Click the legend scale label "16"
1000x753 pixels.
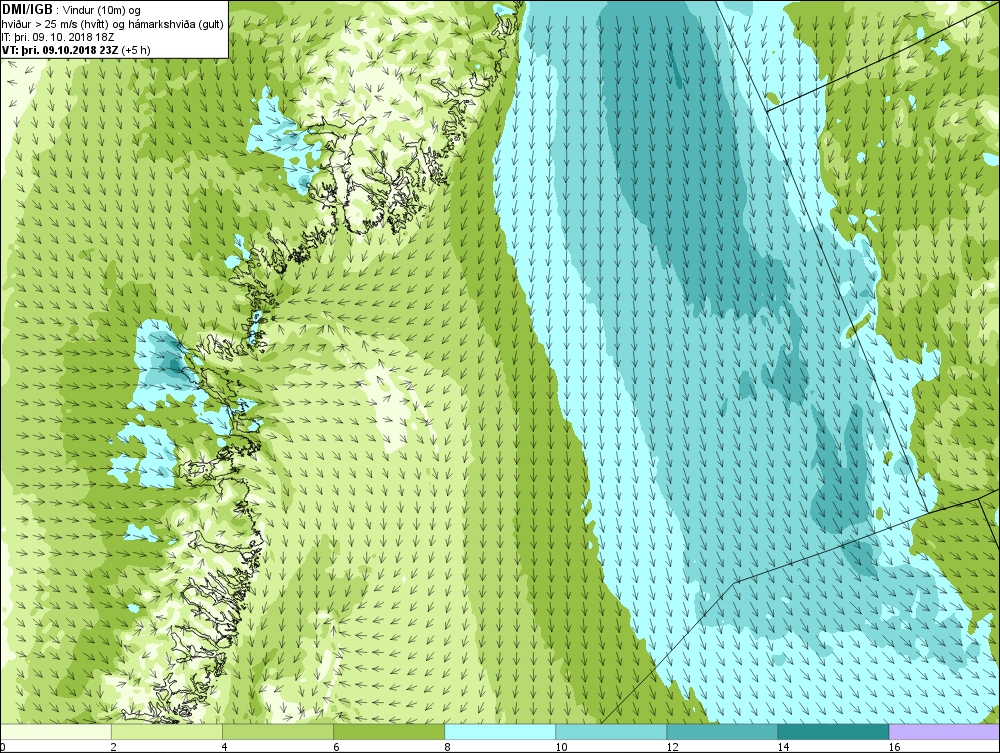pyautogui.click(x=894, y=747)
